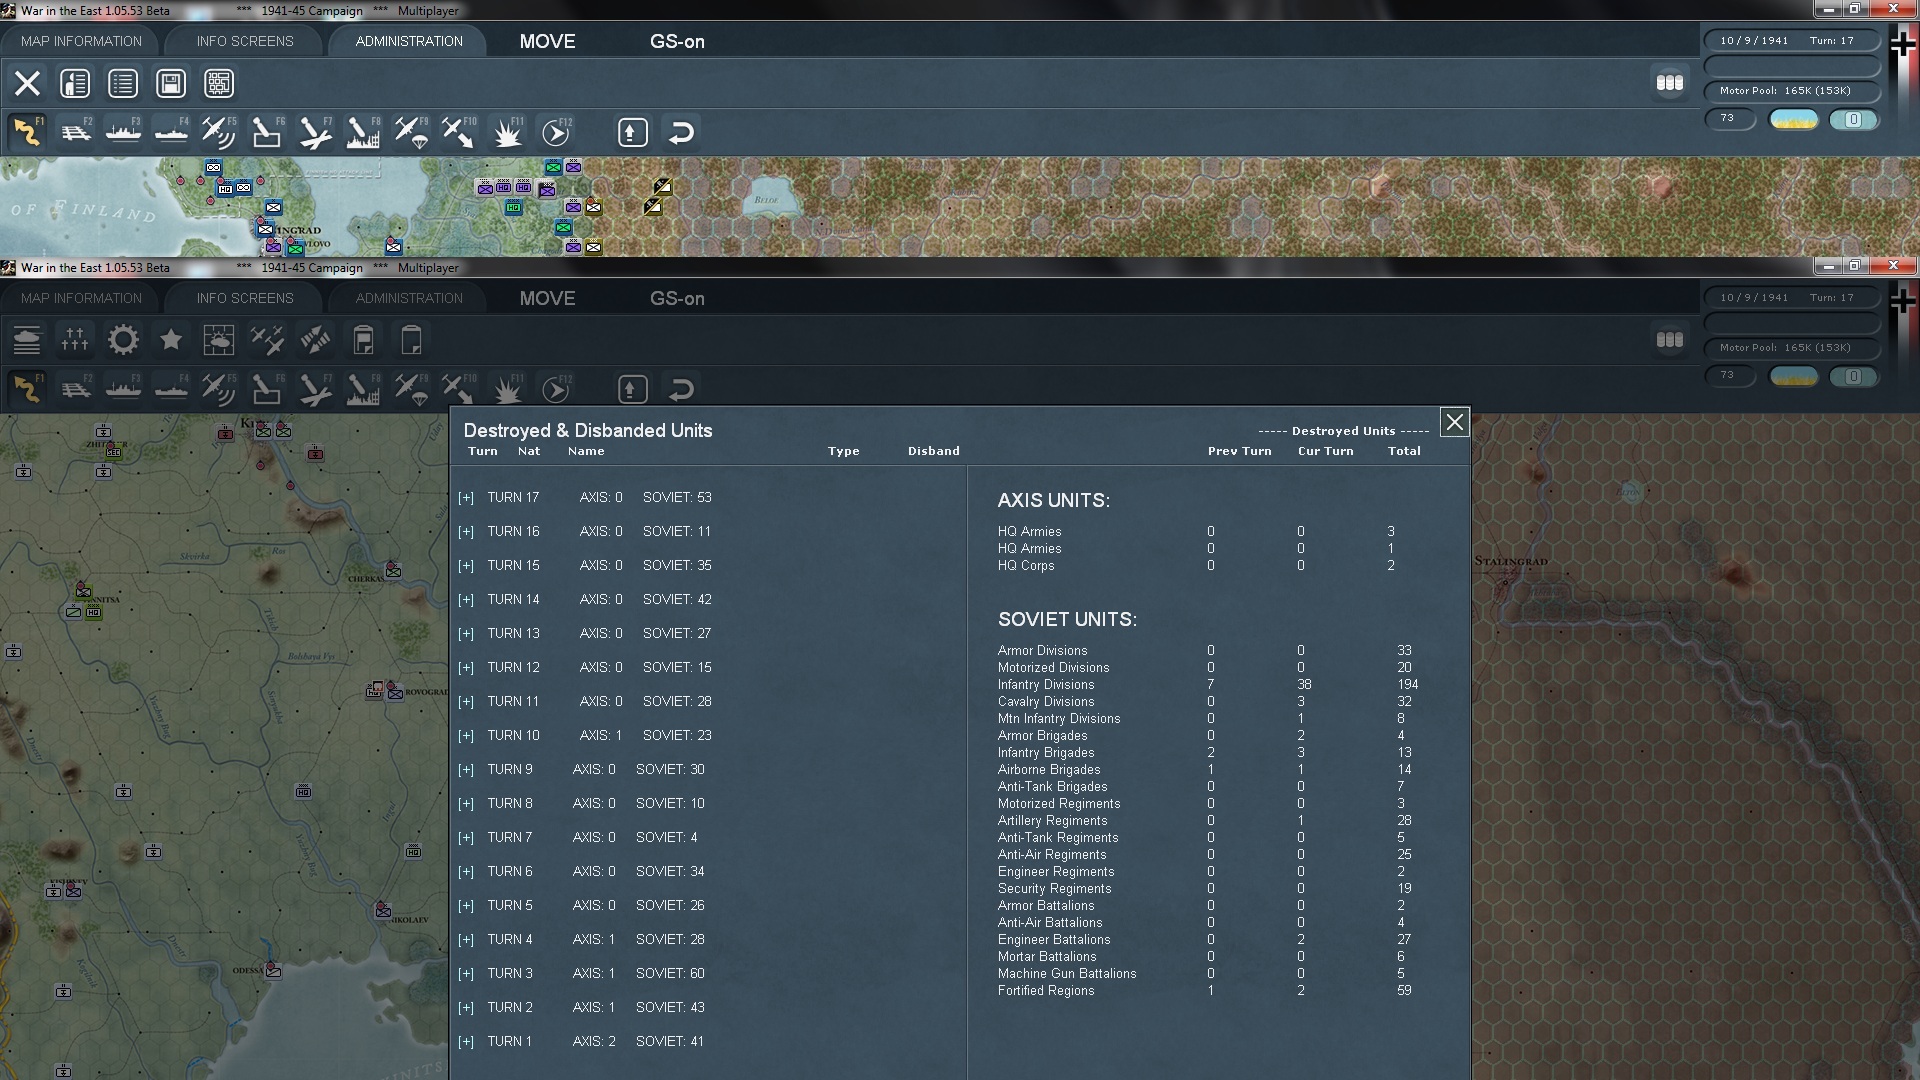Expand the TURN 10 row

tap(466, 736)
